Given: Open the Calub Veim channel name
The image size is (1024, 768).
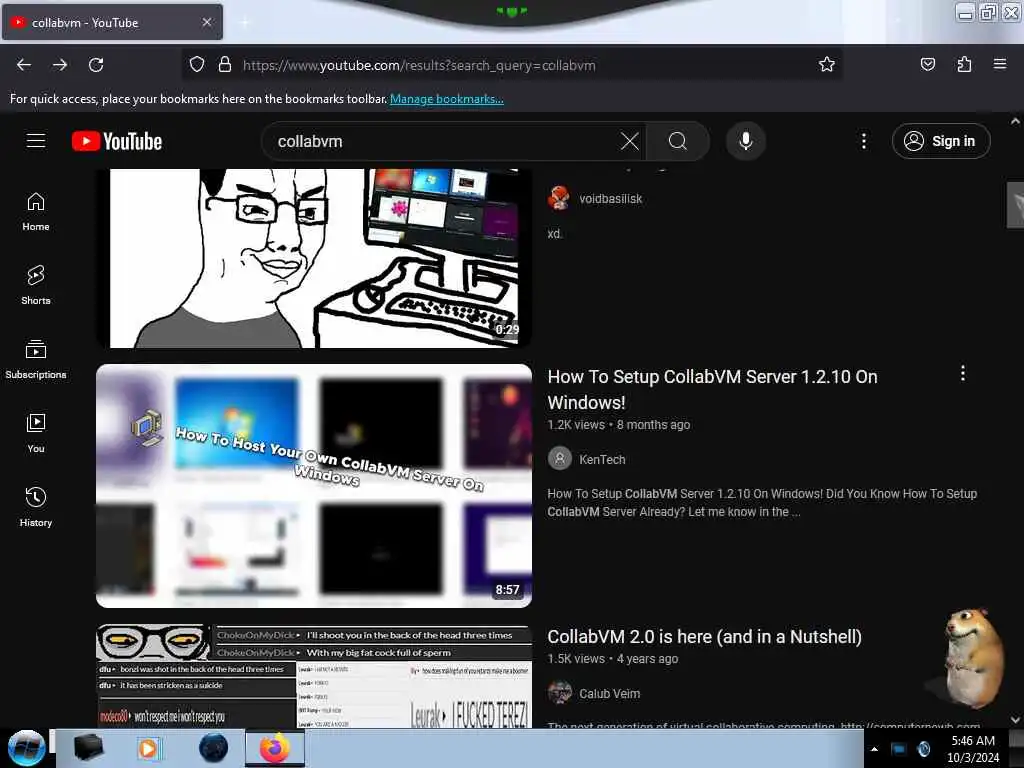Looking at the screenshot, I should tap(609, 694).
